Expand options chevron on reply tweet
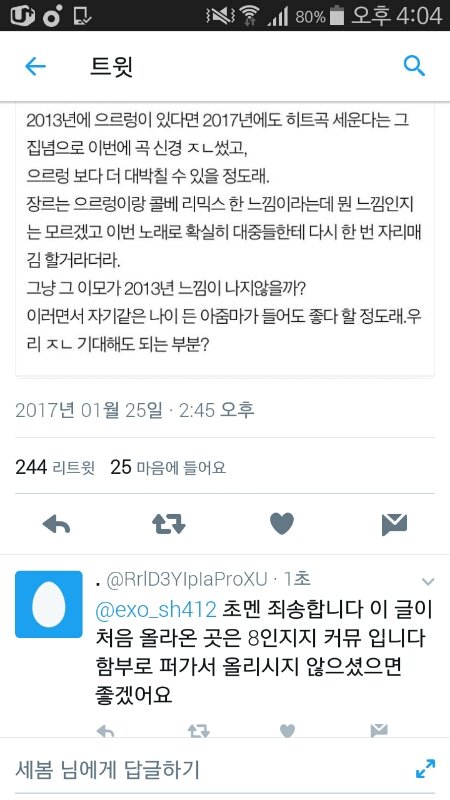 (x=428, y=582)
